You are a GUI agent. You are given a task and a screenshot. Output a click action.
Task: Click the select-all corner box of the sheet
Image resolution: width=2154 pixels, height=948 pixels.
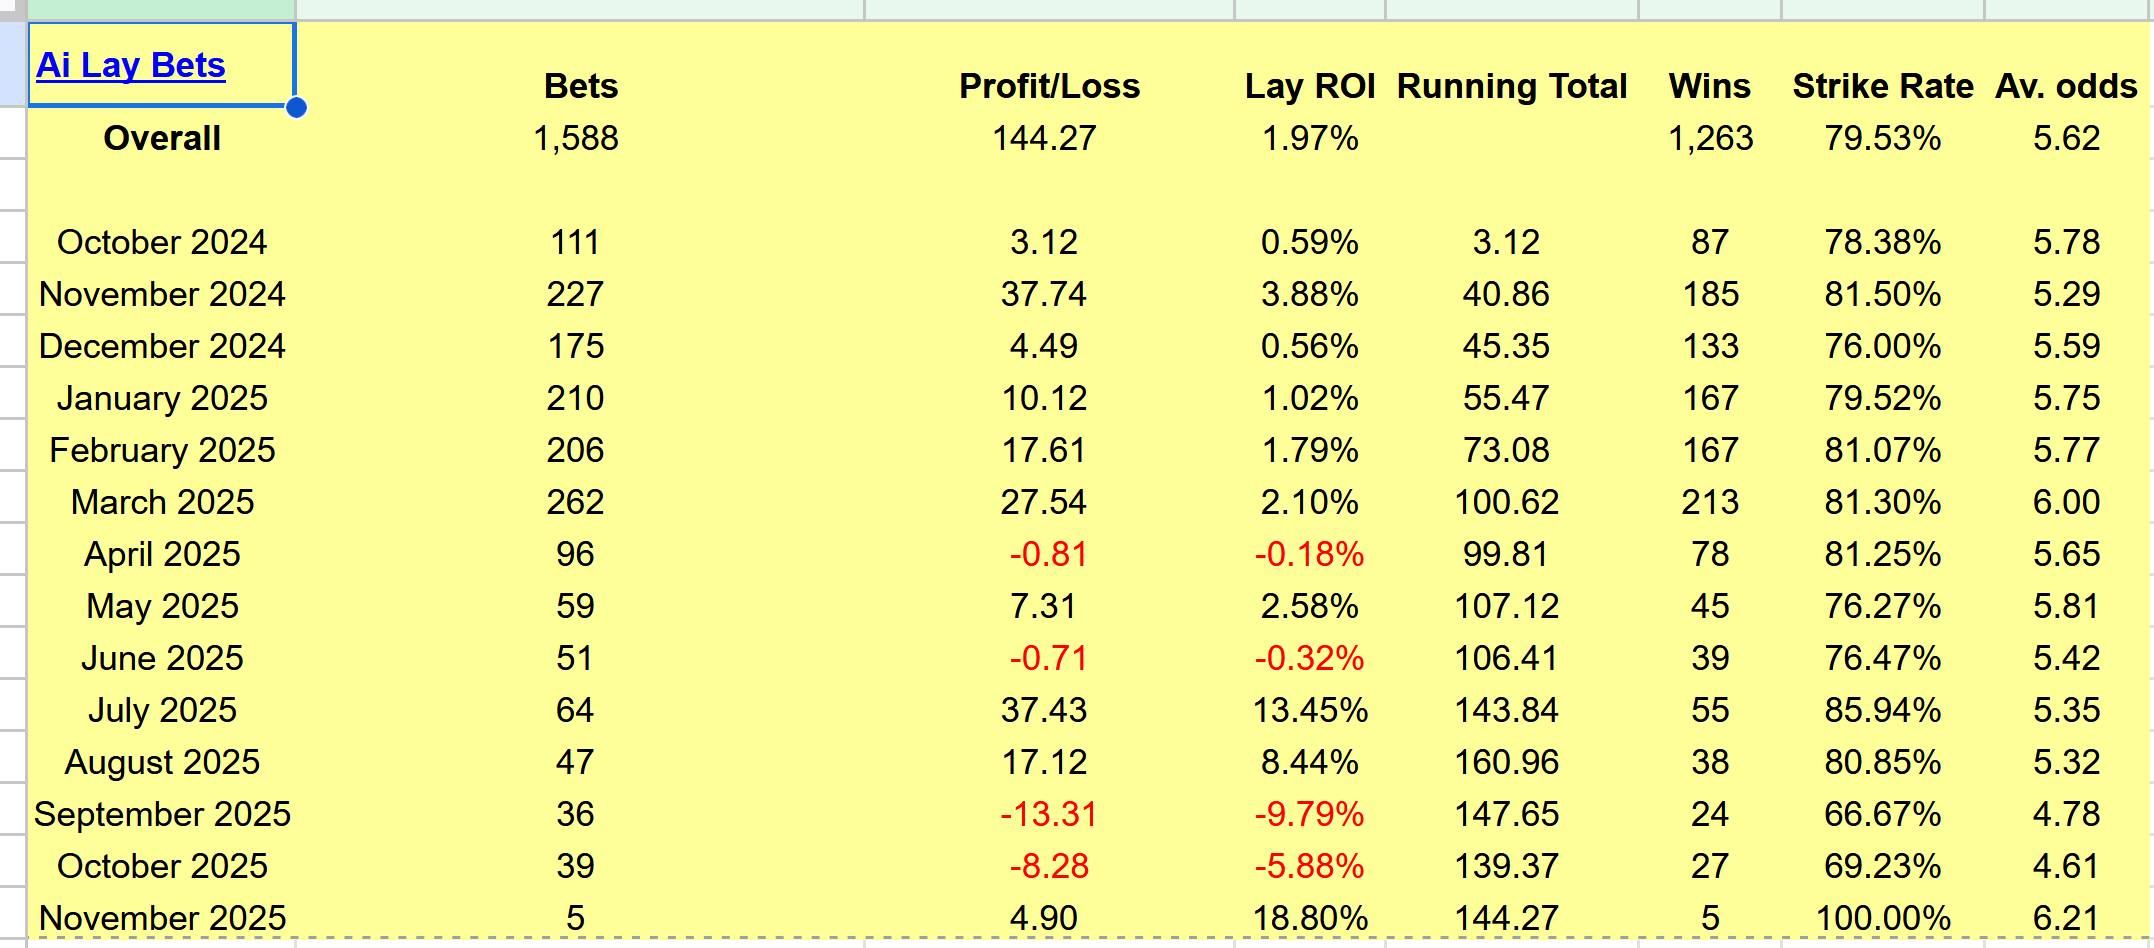(x=12, y=9)
